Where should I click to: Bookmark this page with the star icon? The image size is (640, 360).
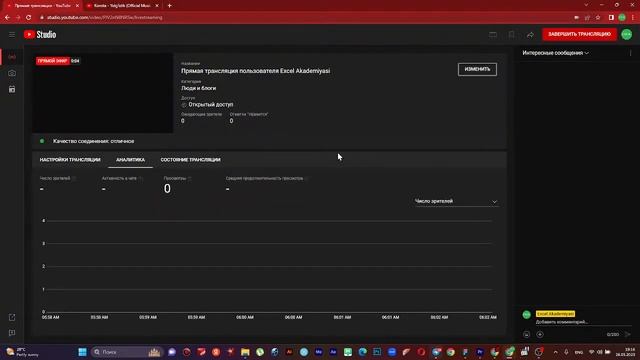click(598, 18)
